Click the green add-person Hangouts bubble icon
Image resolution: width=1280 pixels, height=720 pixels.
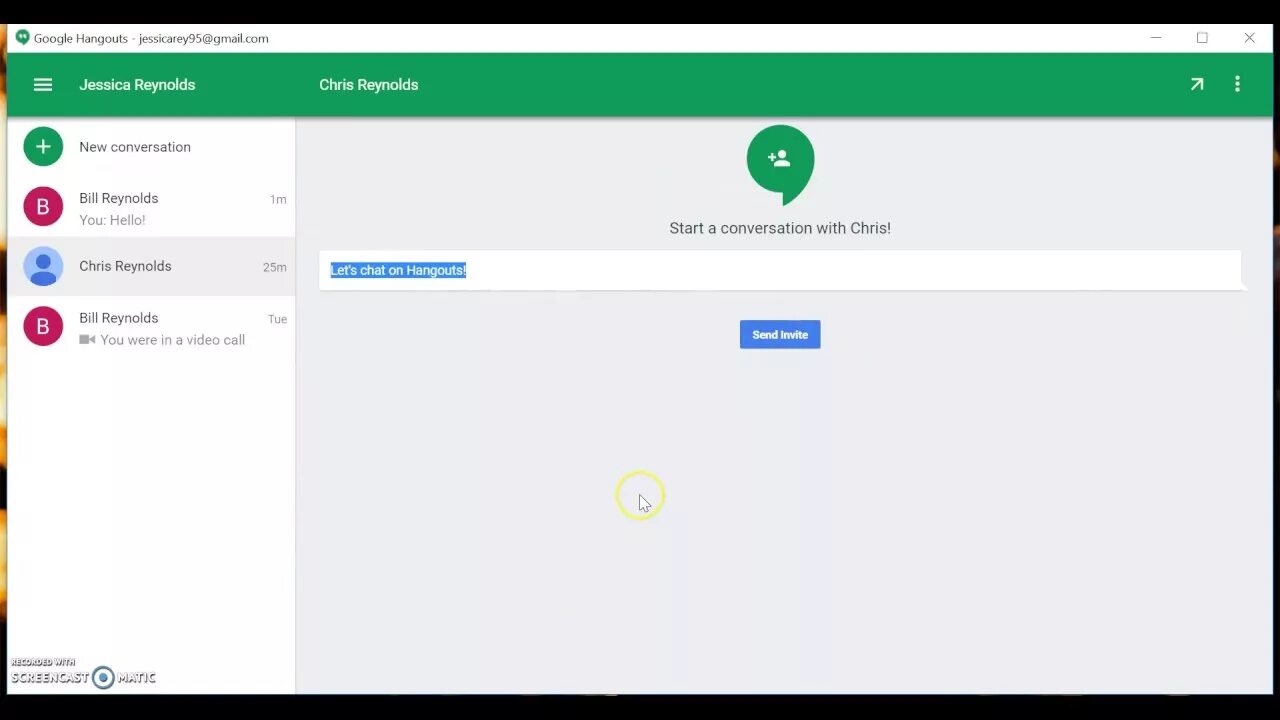point(780,164)
